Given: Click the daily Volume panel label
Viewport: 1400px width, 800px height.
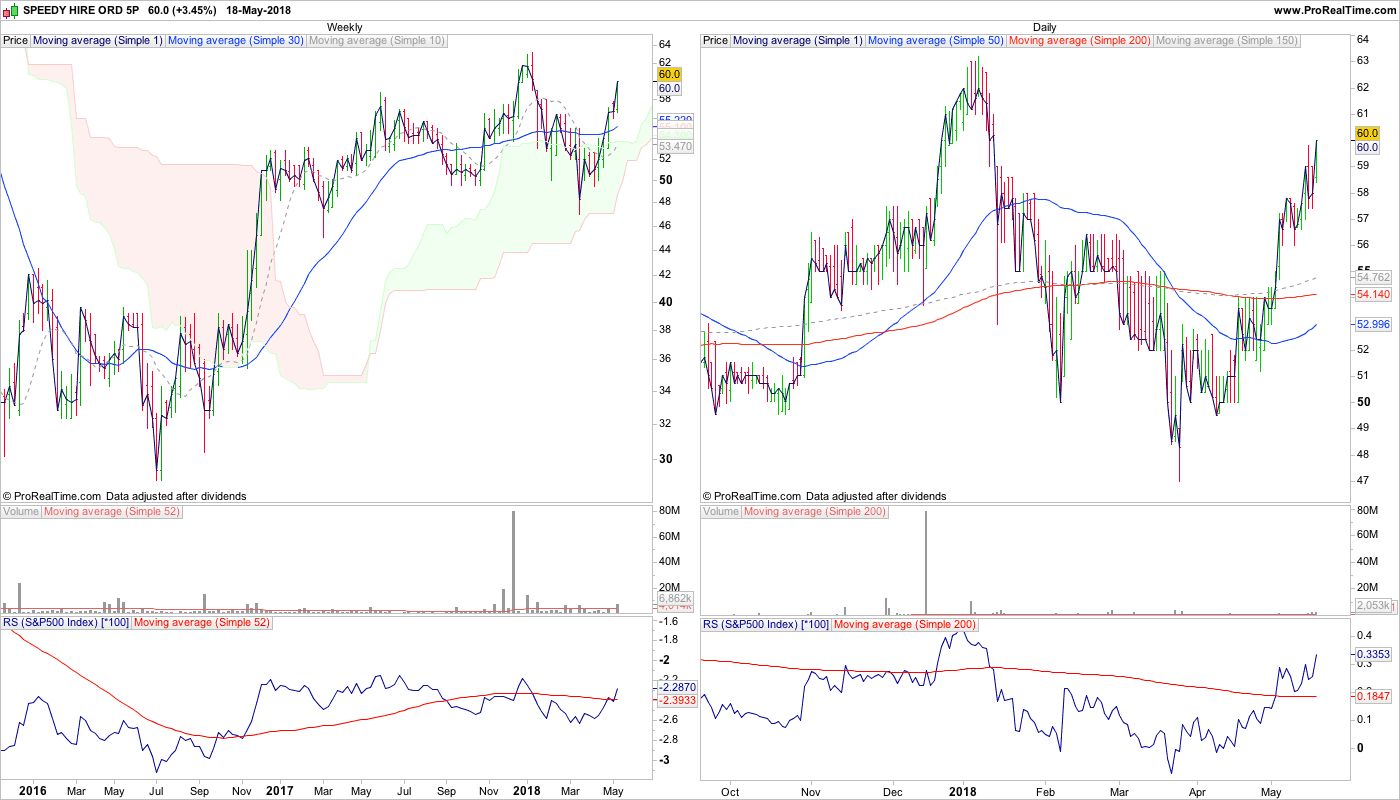Looking at the screenshot, I should pos(721,512).
